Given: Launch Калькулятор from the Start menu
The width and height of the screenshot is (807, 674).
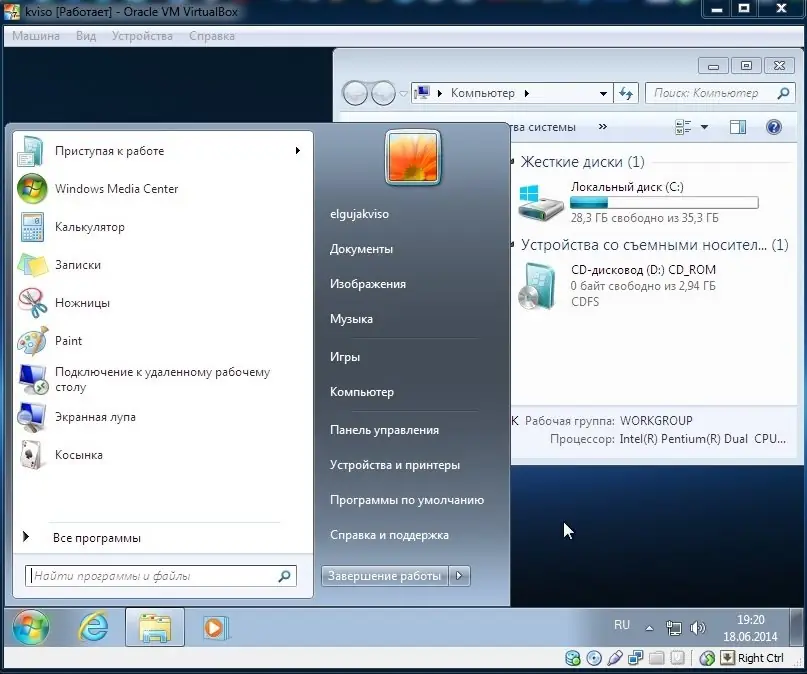Looking at the screenshot, I should [71, 227].
